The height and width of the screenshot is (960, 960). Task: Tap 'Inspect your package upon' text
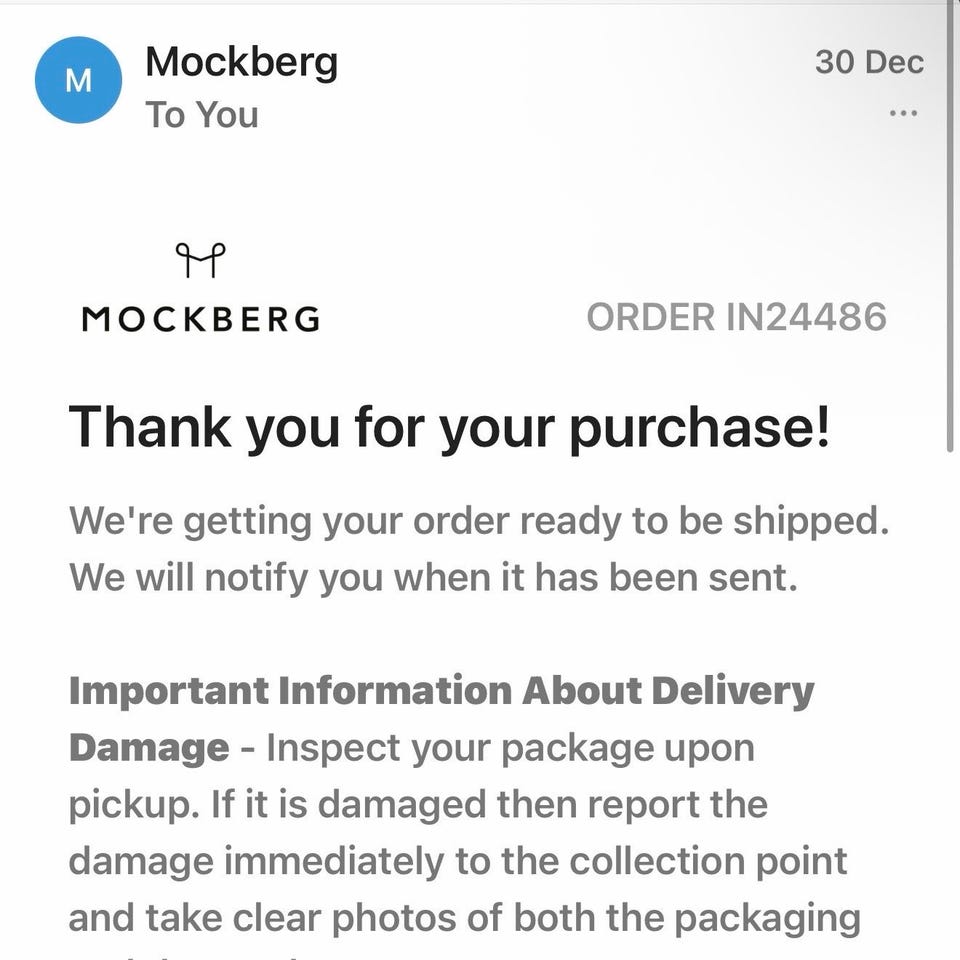[510, 748]
